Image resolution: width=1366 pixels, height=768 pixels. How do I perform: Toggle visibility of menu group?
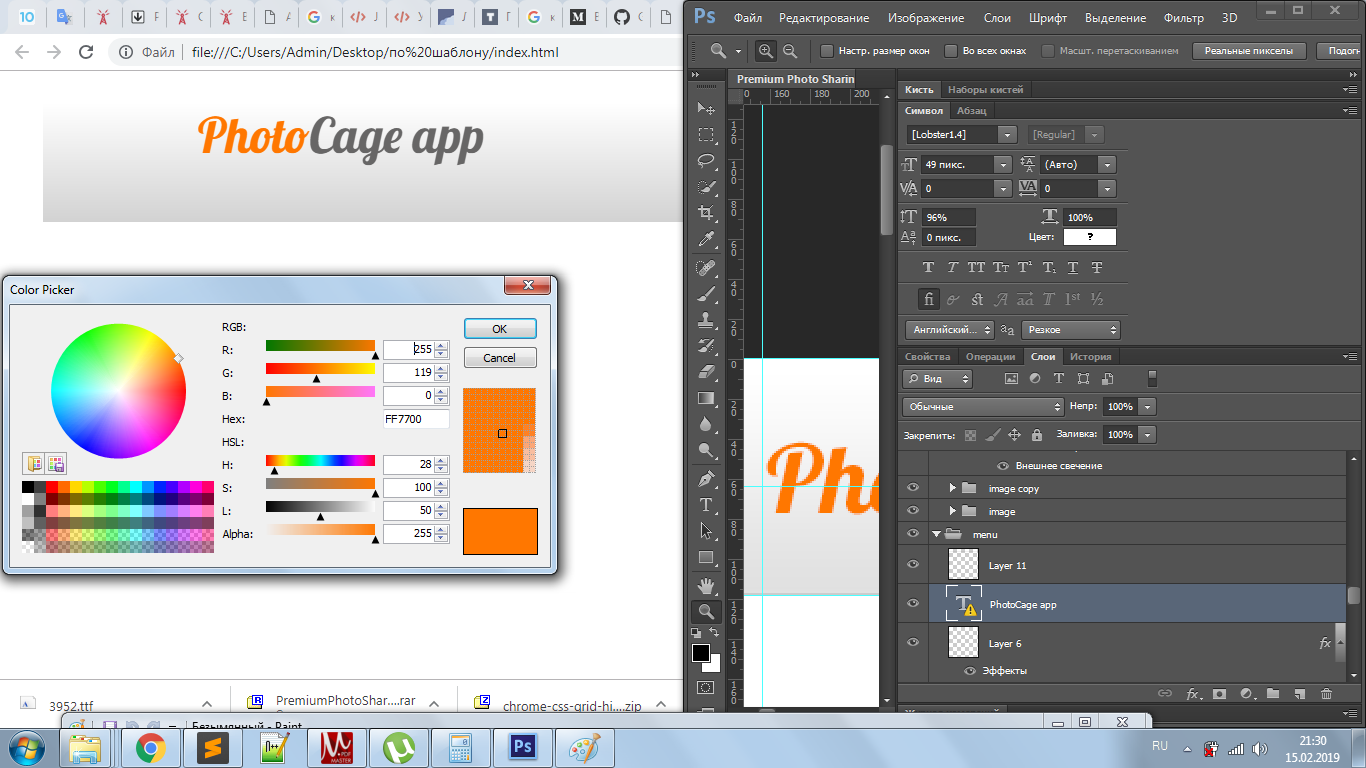912,534
